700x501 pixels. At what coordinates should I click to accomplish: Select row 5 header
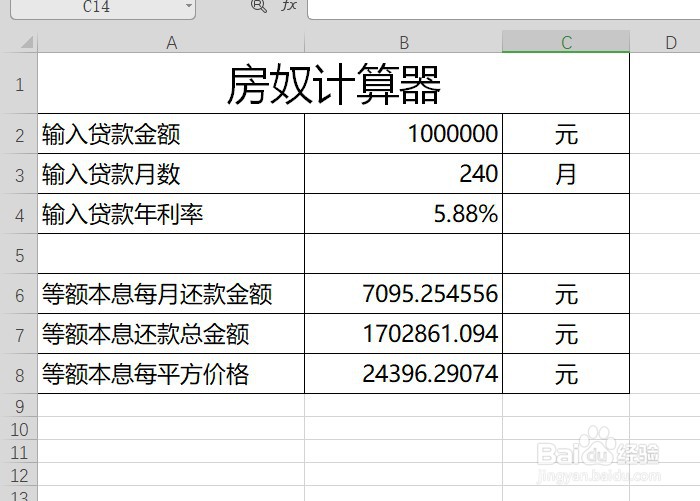[x=19, y=254]
